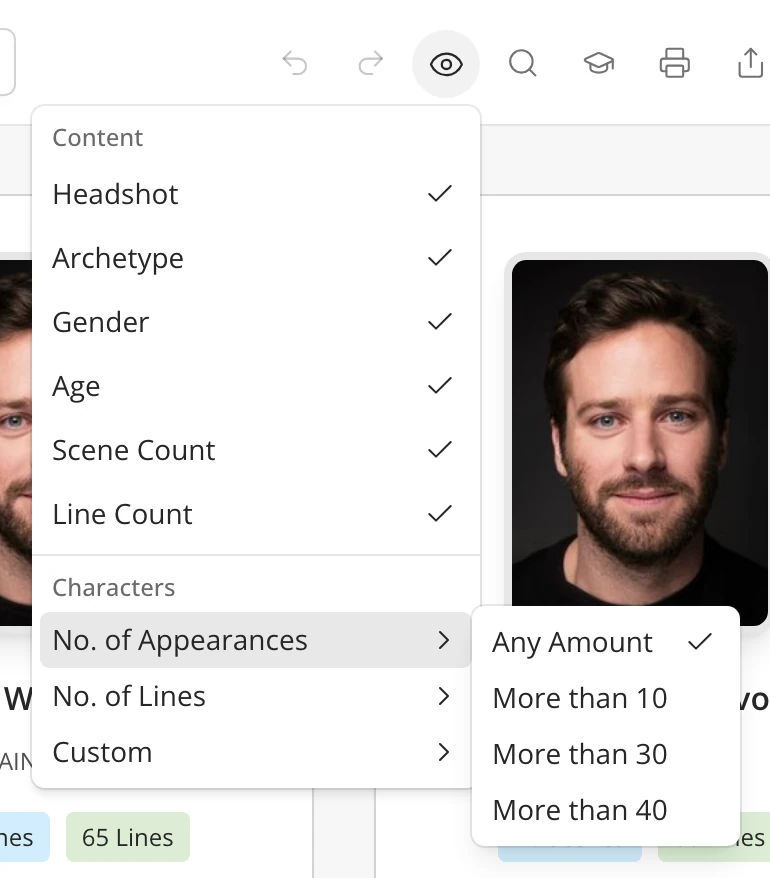The height and width of the screenshot is (878, 770).
Task: Open search with the magnifier icon
Action: pyautogui.click(x=522, y=63)
